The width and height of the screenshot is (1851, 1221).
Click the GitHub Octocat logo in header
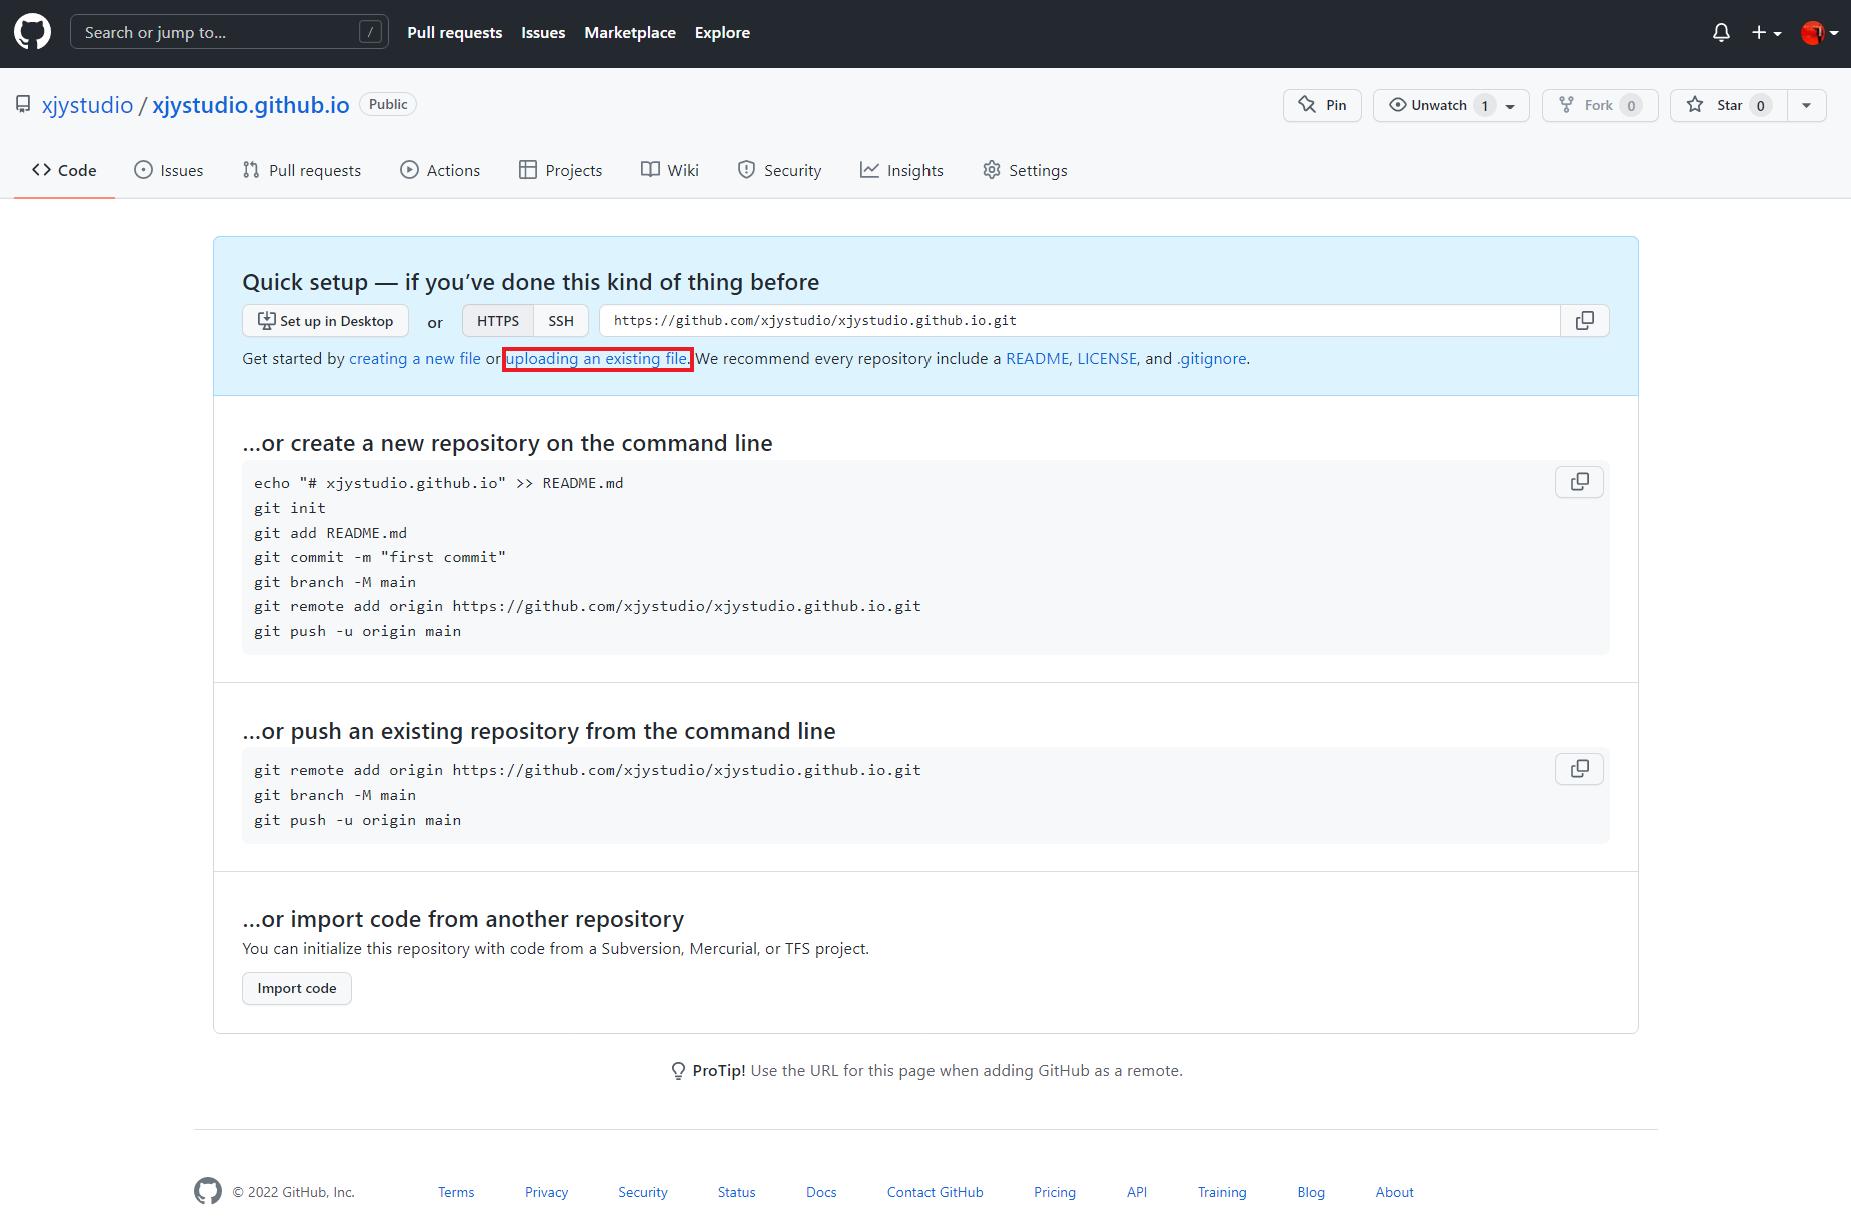[32, 32]
